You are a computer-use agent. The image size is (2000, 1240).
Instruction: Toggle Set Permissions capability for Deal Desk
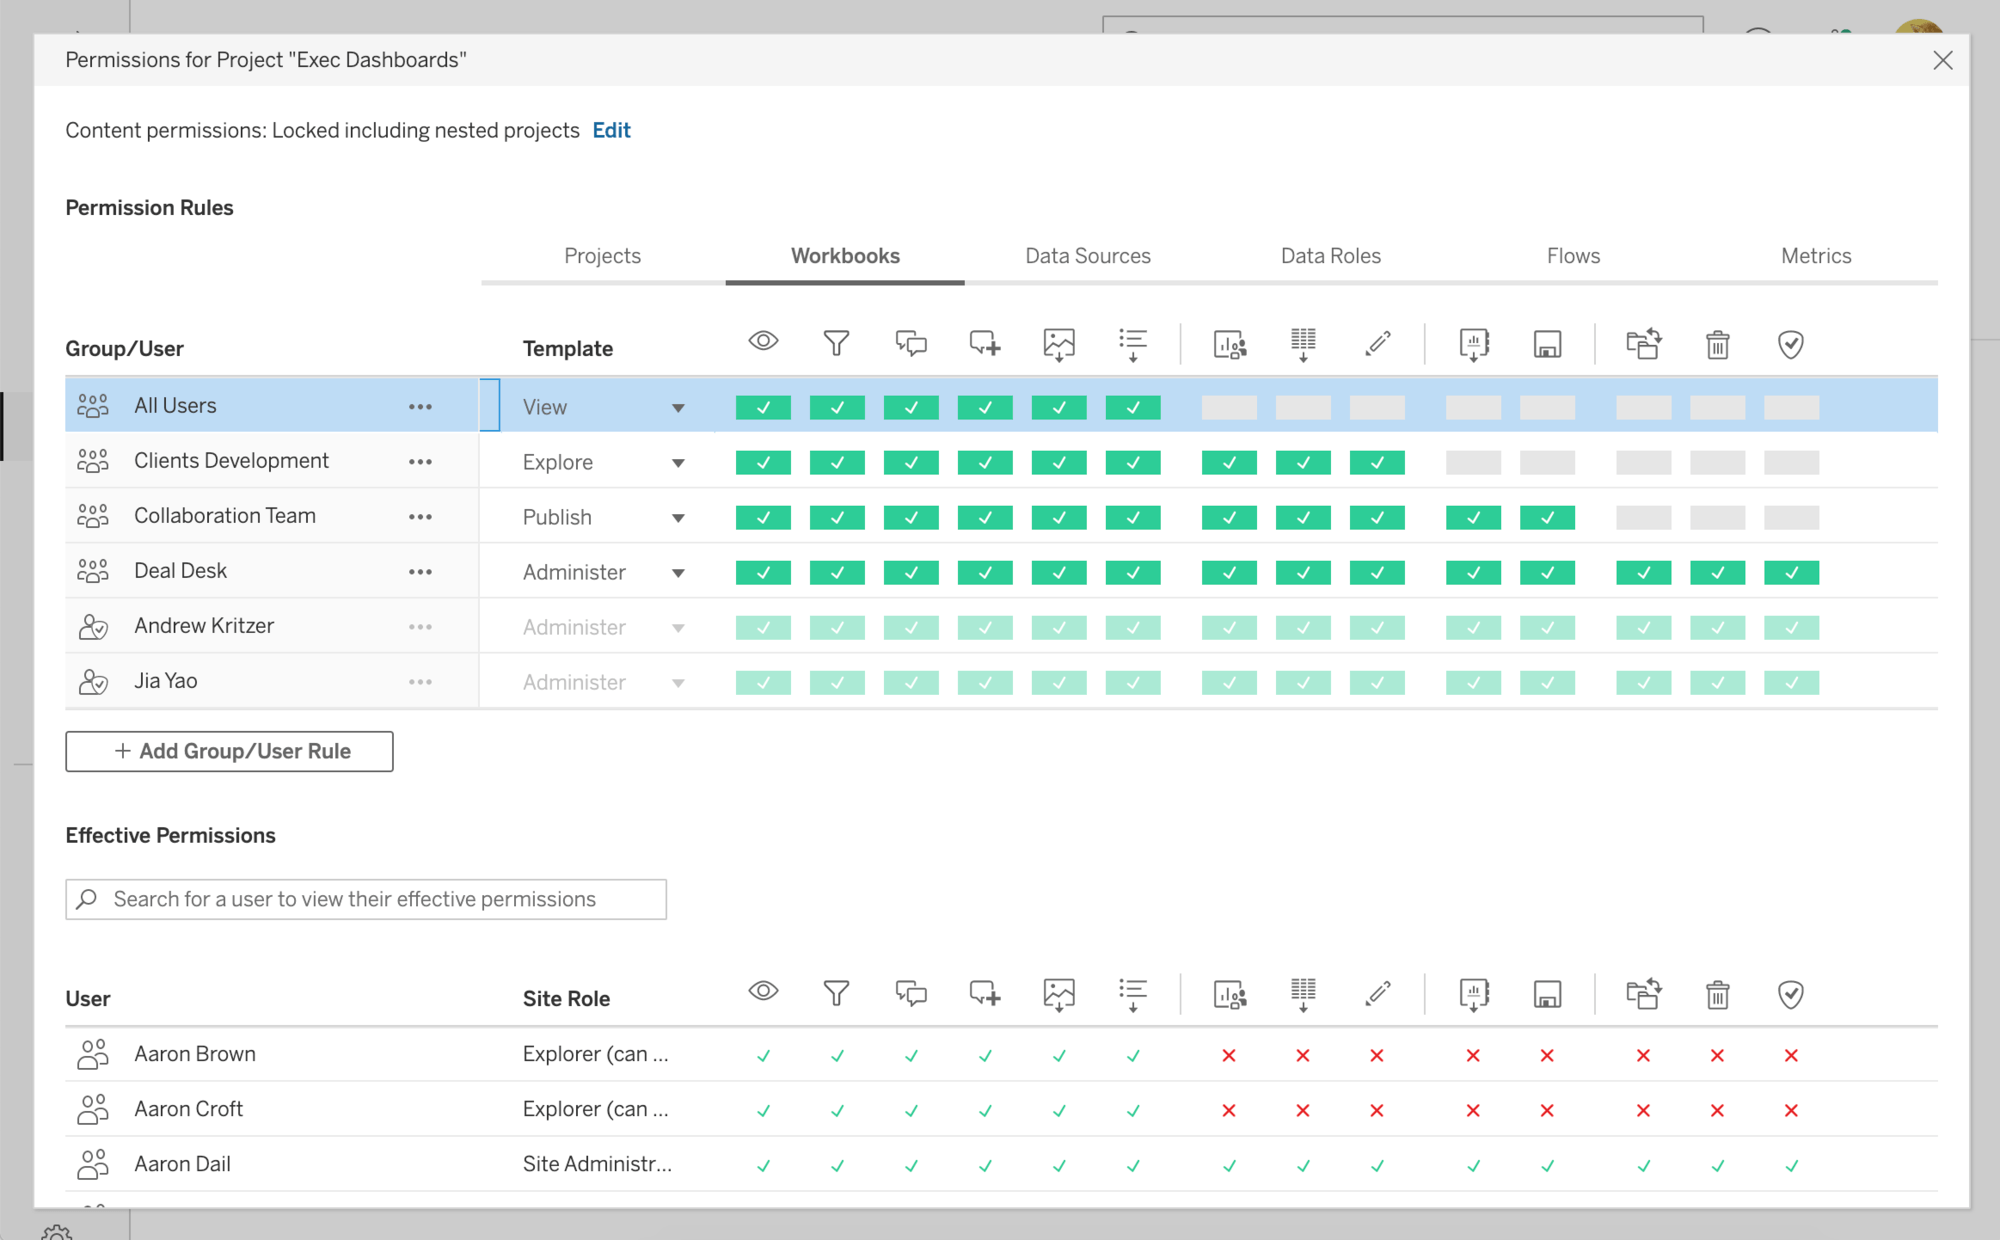click(x=1791, y=573)
